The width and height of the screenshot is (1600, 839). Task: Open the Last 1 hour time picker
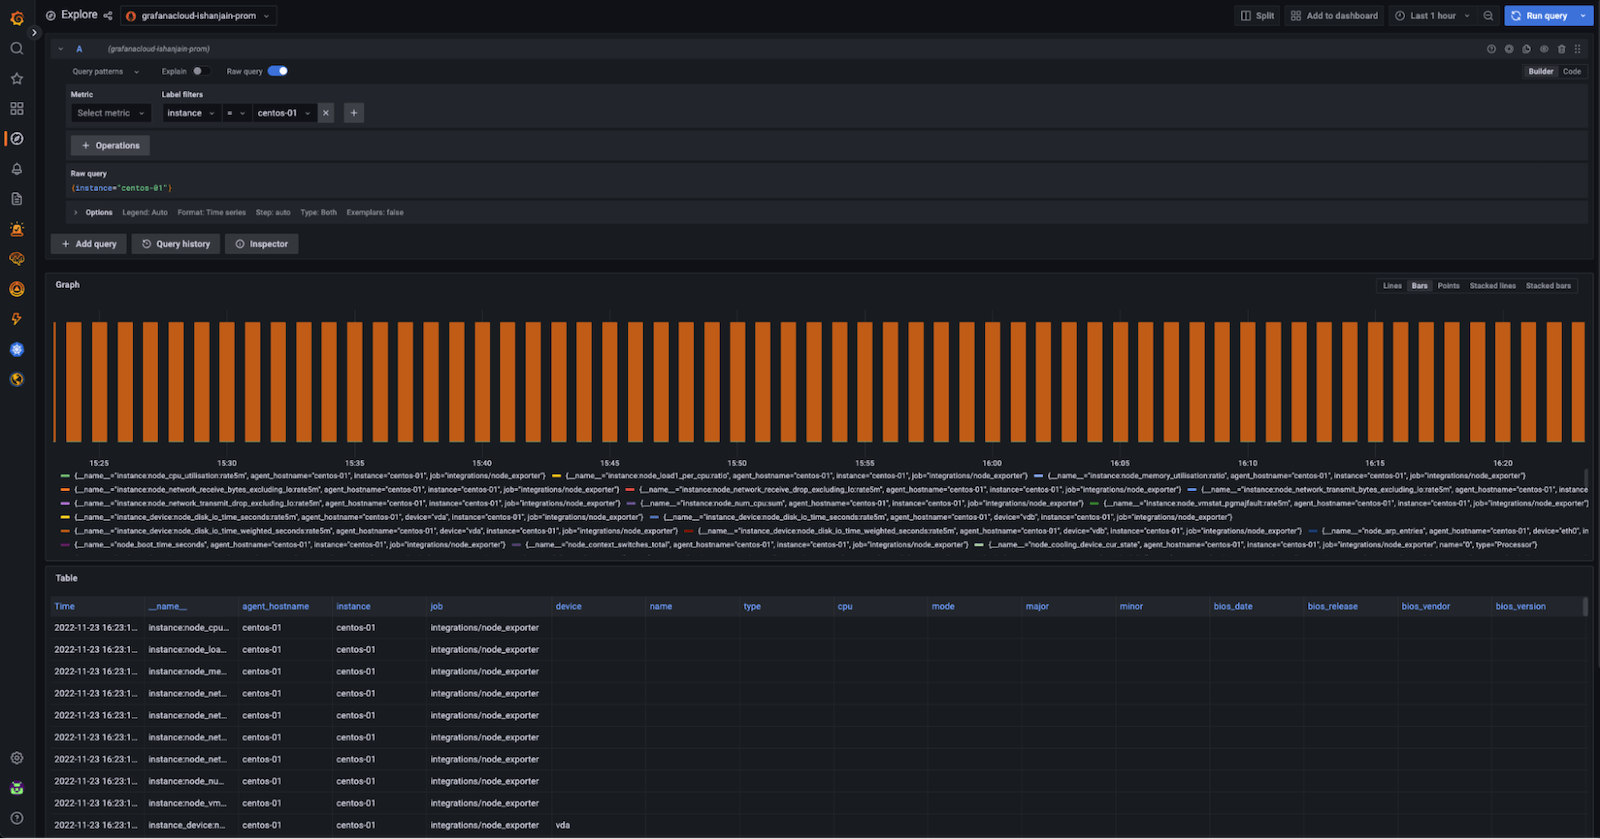pos(1432,16)
